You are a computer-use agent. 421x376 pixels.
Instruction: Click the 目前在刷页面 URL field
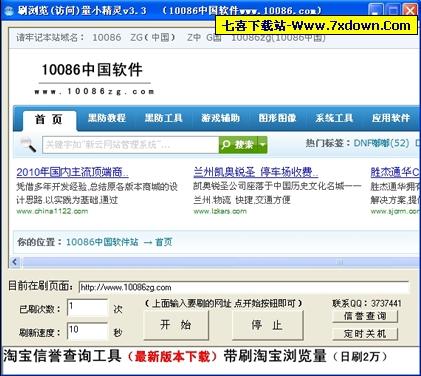click(243, 287)
